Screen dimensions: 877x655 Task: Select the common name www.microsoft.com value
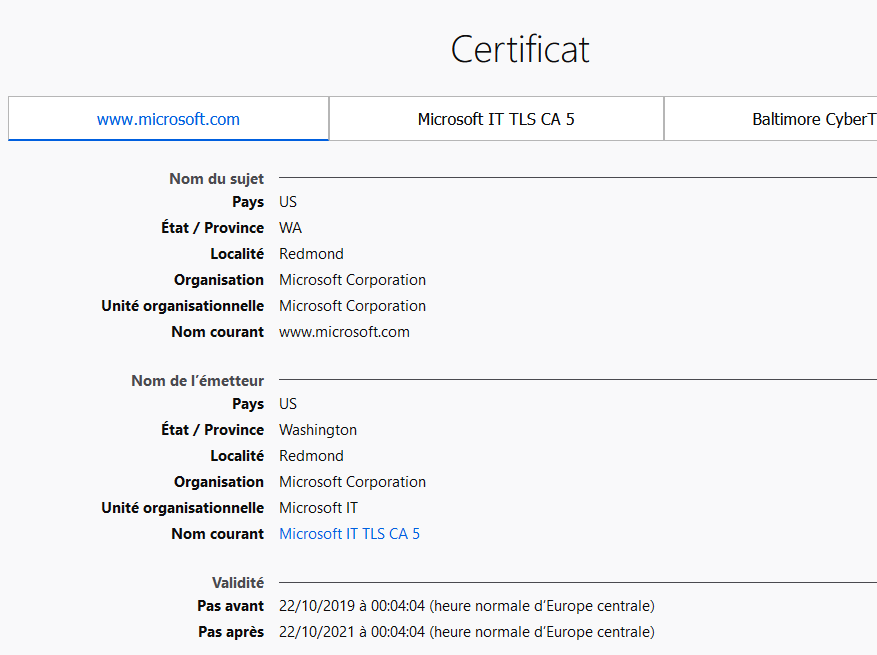point(345,332)
